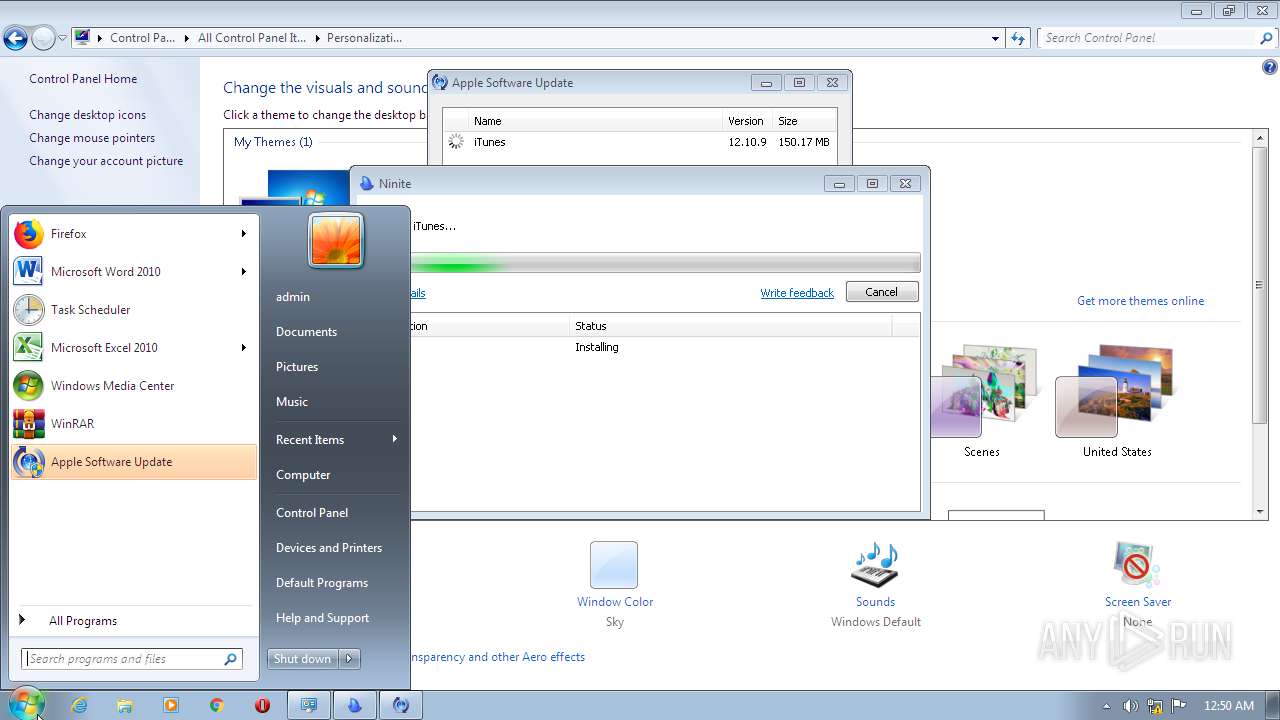Open Pictures from the Start menu
This screenshot has height=720, width=1280.
coord(297,367)
